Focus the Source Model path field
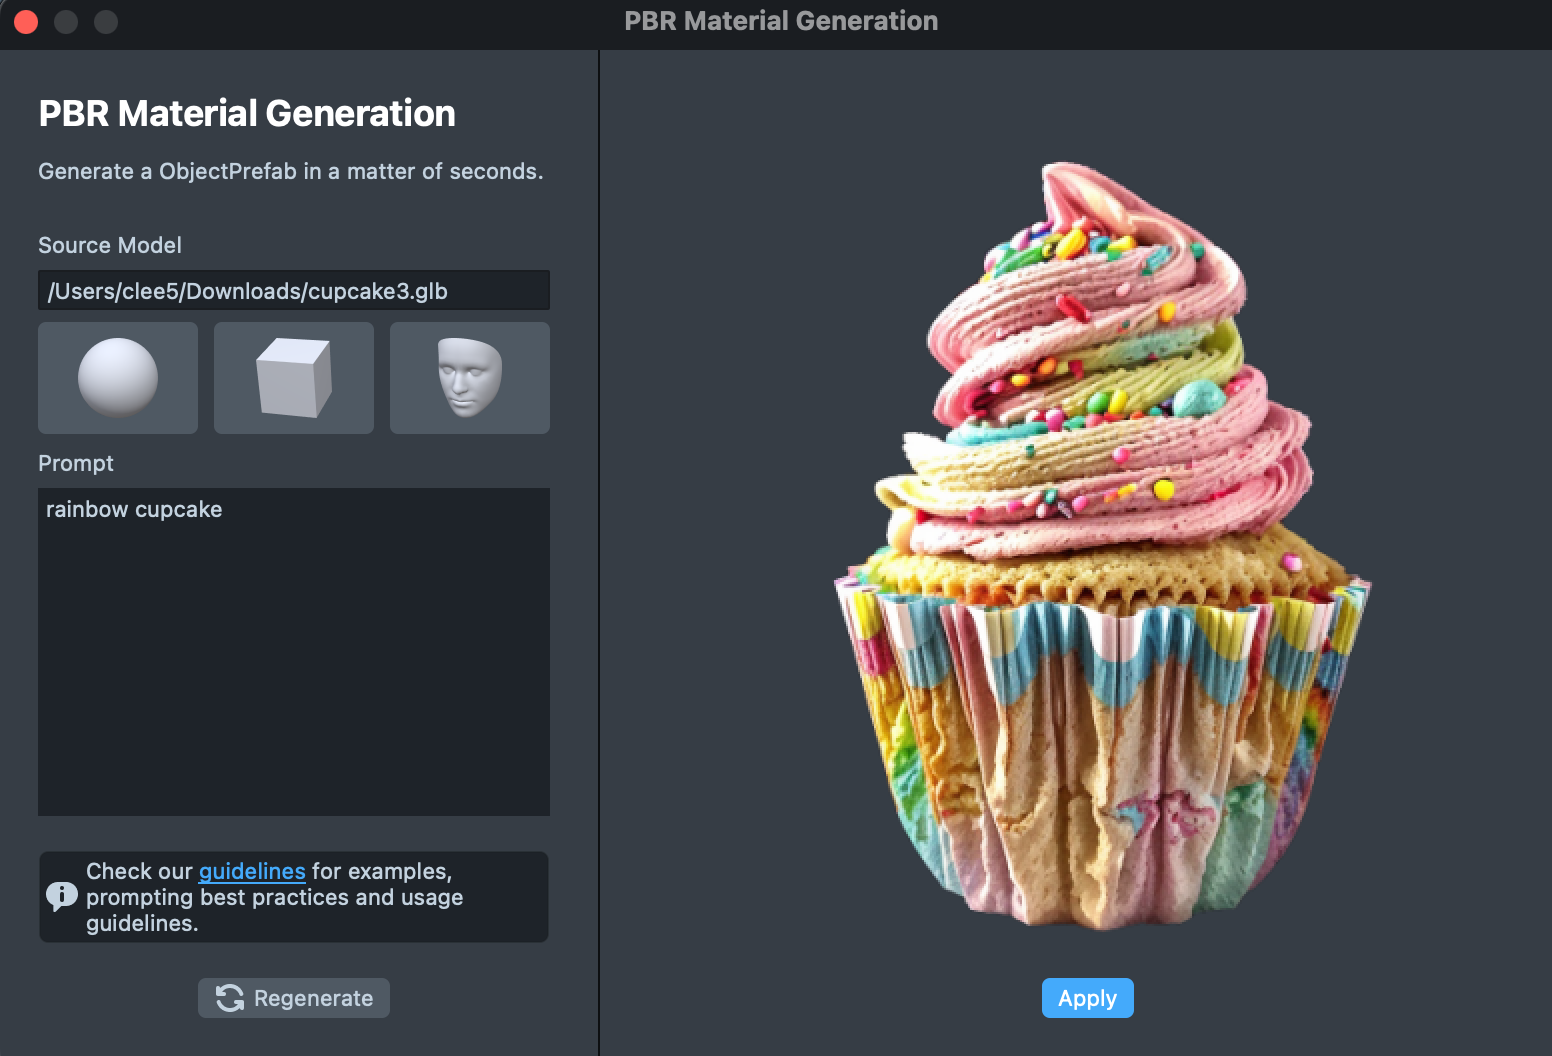Viewport: 1552px width, 1056px height. coord(294,291)
